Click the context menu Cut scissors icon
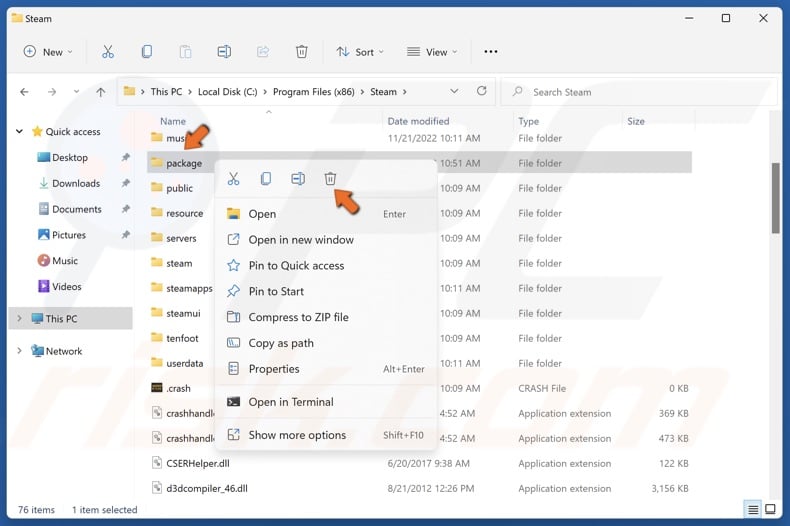This screenshot has width=790, height=526. [233, 179]
